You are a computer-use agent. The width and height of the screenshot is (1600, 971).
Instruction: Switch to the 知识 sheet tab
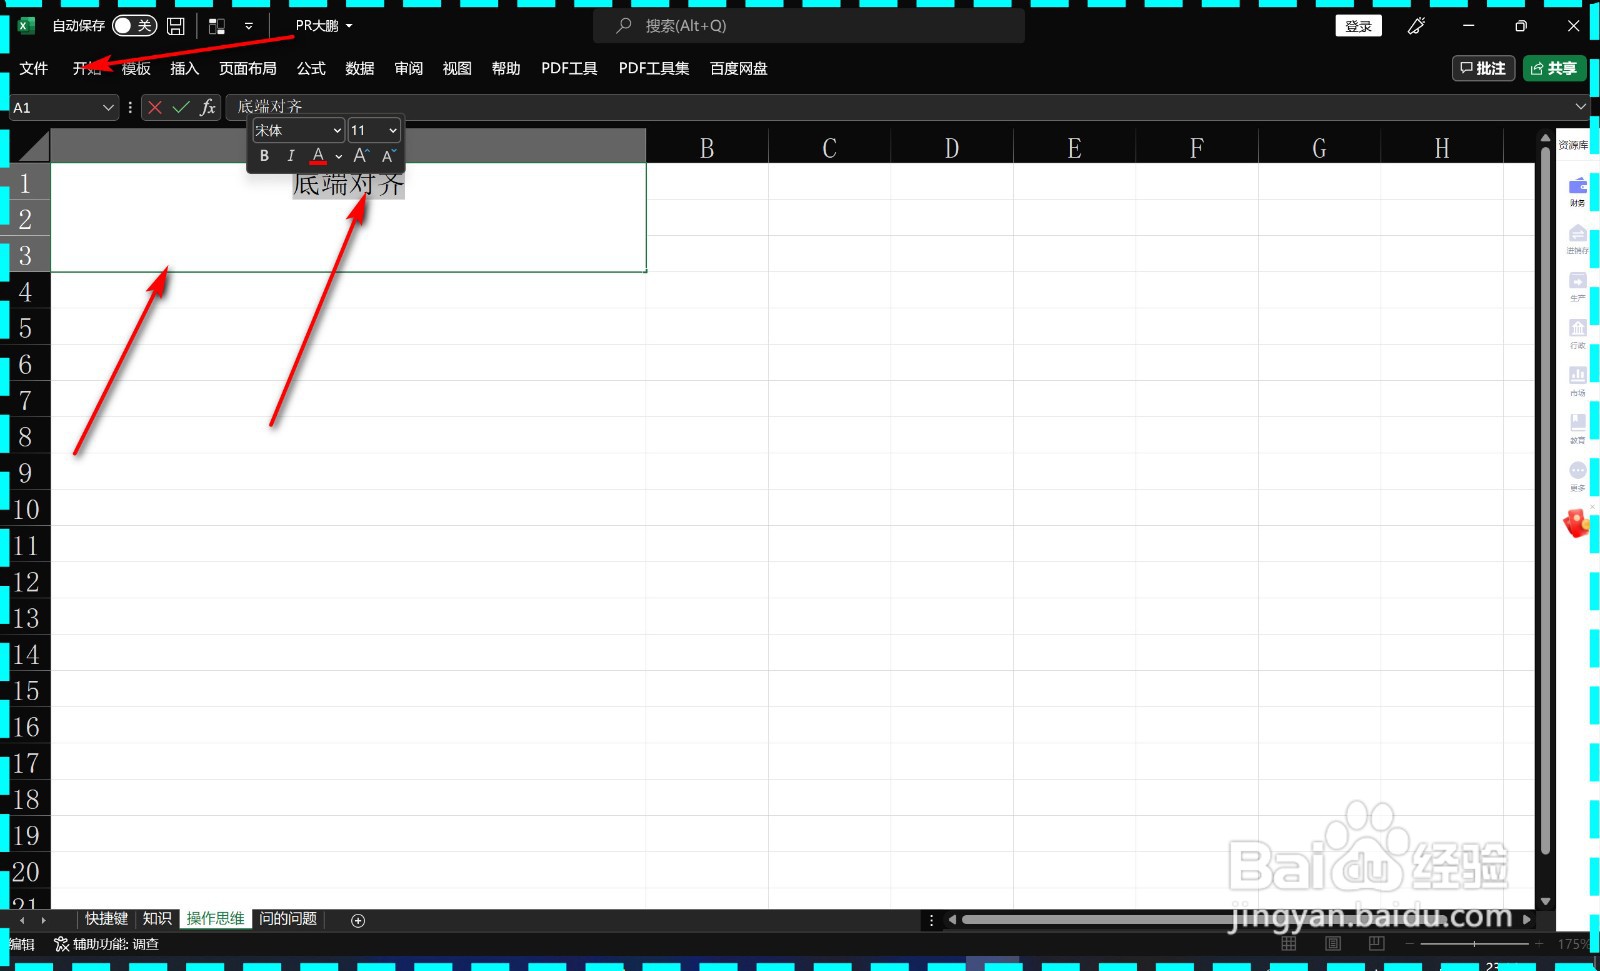click(x=157, y=919)
